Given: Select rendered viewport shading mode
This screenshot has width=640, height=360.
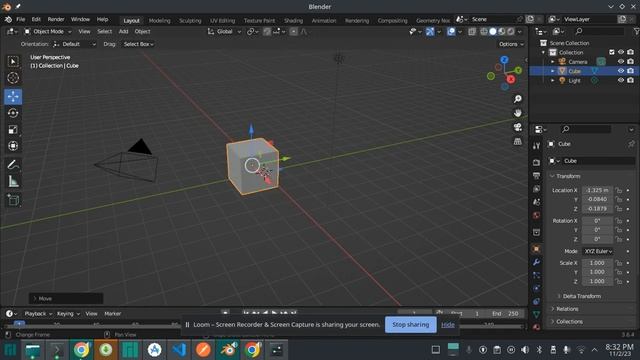Looking at the screenshot, I should tap(511, 31).
